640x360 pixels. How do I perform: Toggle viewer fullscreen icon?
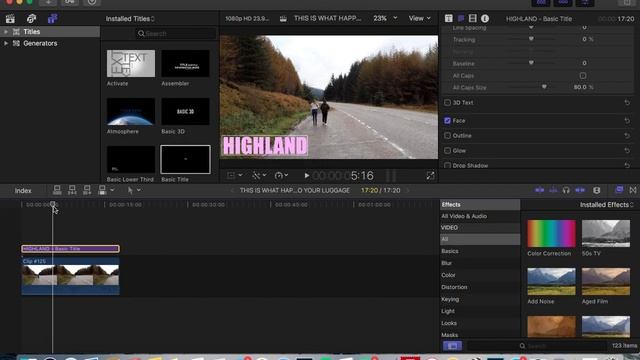(x=430, y=176)
